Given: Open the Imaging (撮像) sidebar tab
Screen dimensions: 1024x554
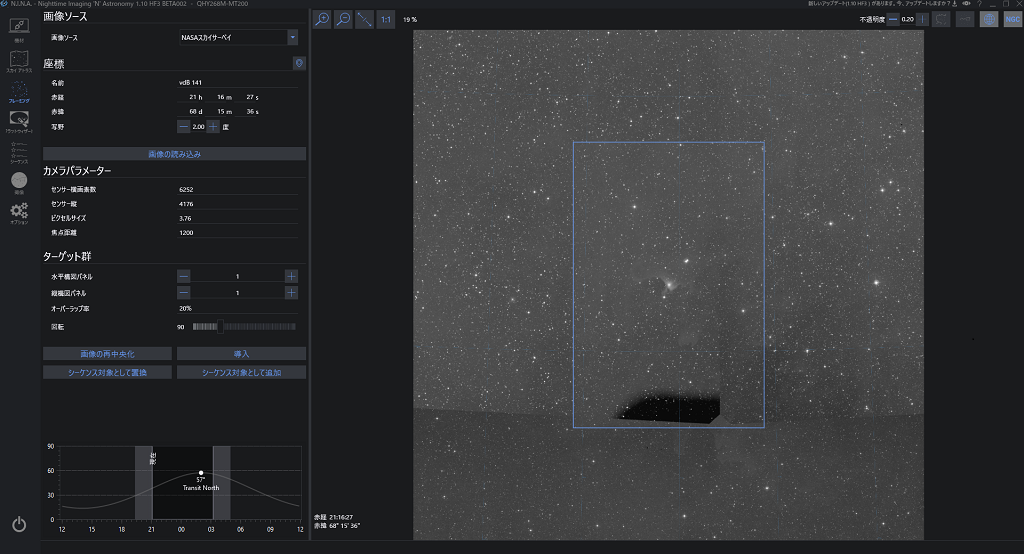Looking at the screenshot, I should (19, 183).
